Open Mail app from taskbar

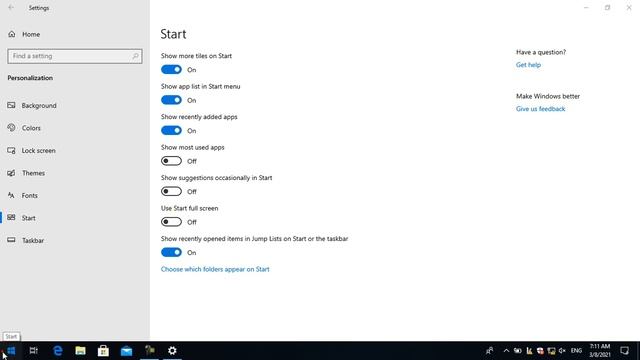[126, 351]
